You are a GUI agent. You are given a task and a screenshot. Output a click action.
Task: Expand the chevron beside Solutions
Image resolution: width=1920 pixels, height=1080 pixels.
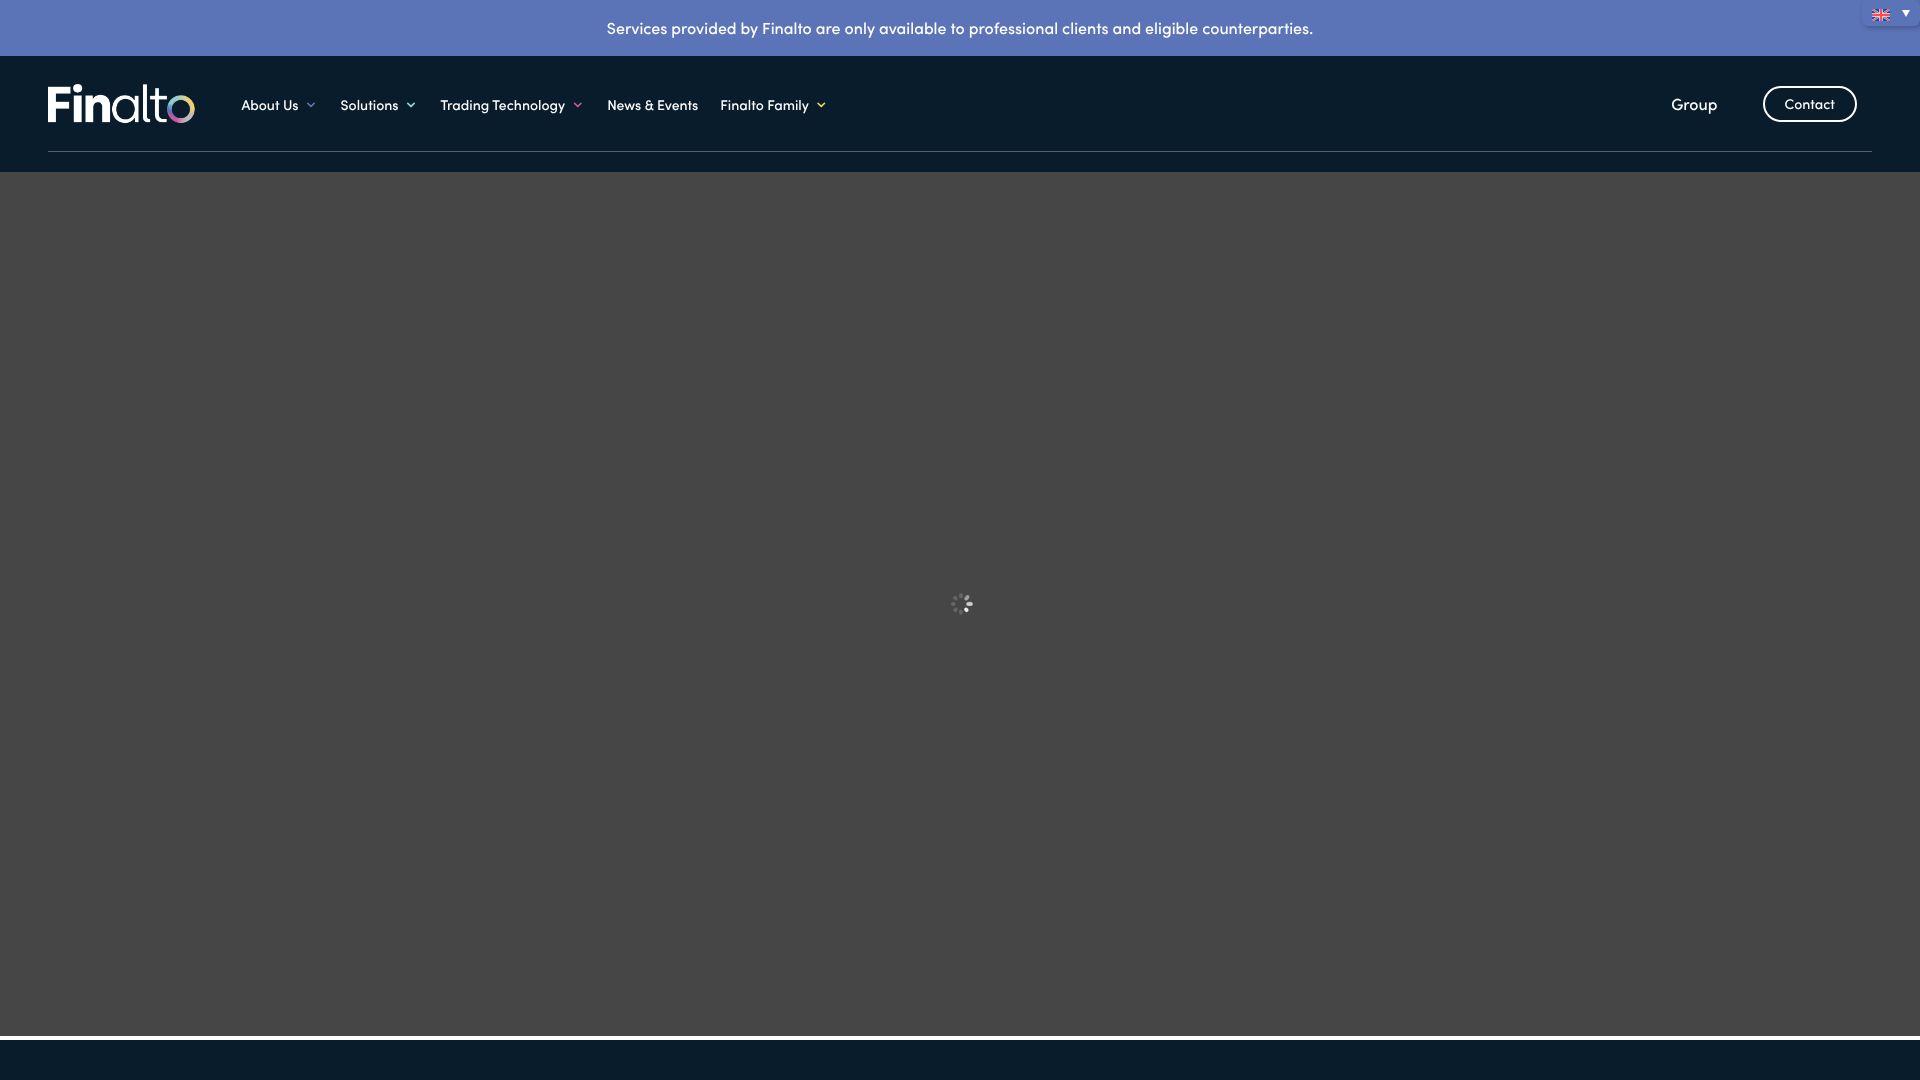[411, 105]
